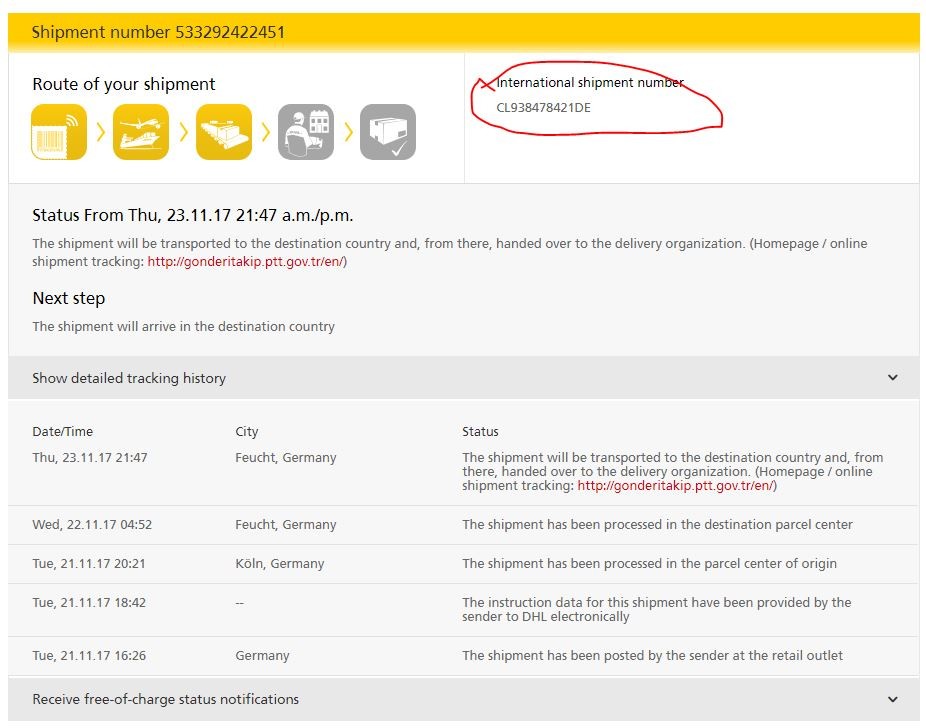The image size is (926, 728).
Task: Click the City column header
Action: pyautogui.click(x=247, y=432)
